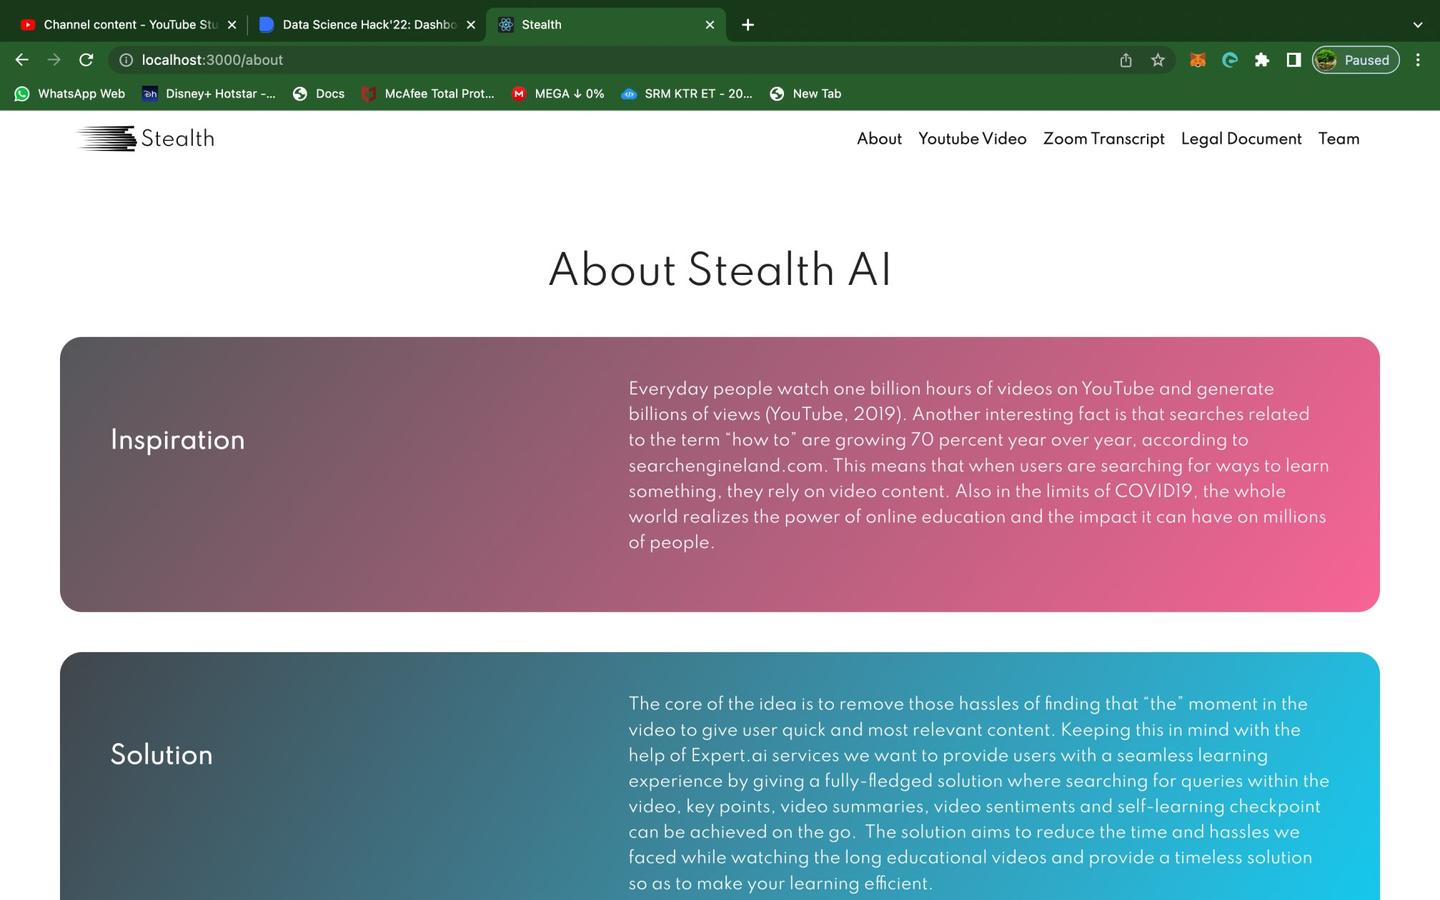Click the Stealth logo
This screenshot has width=1440, height=900.
click(146, 138)
